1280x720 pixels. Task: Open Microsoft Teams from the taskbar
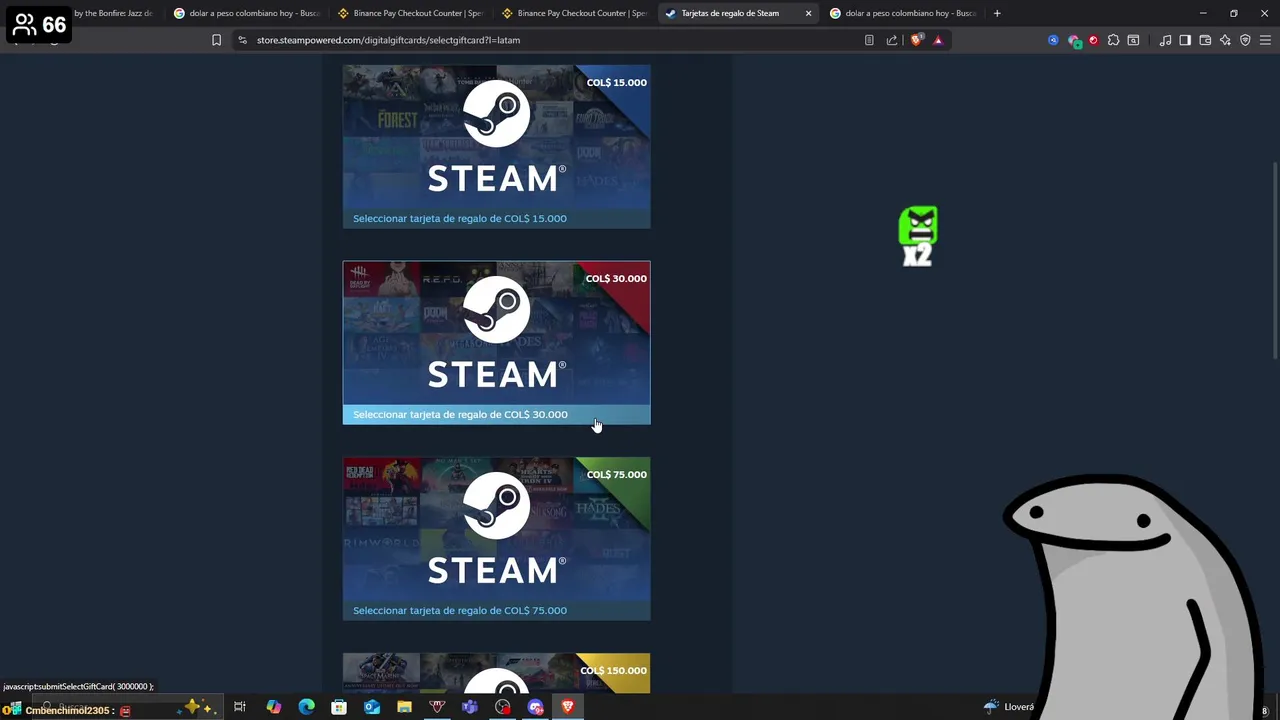(470, 707)
